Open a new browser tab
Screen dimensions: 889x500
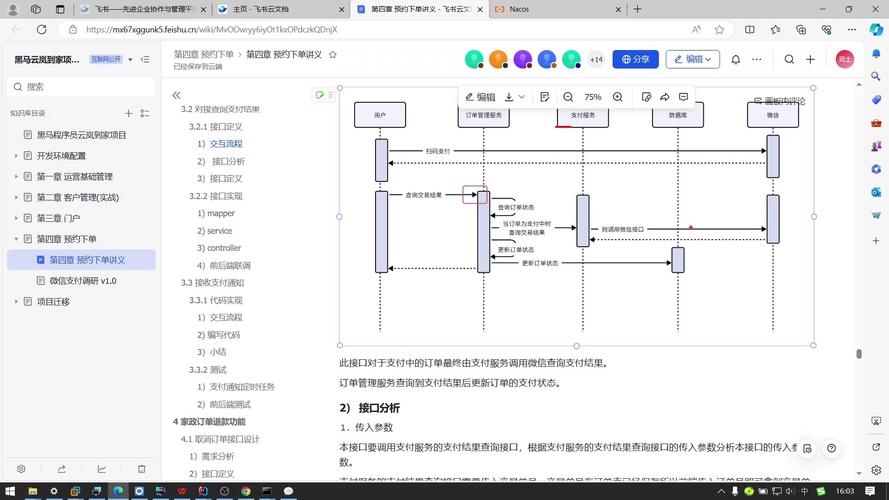pyautogui.click(x=637, y=9)
